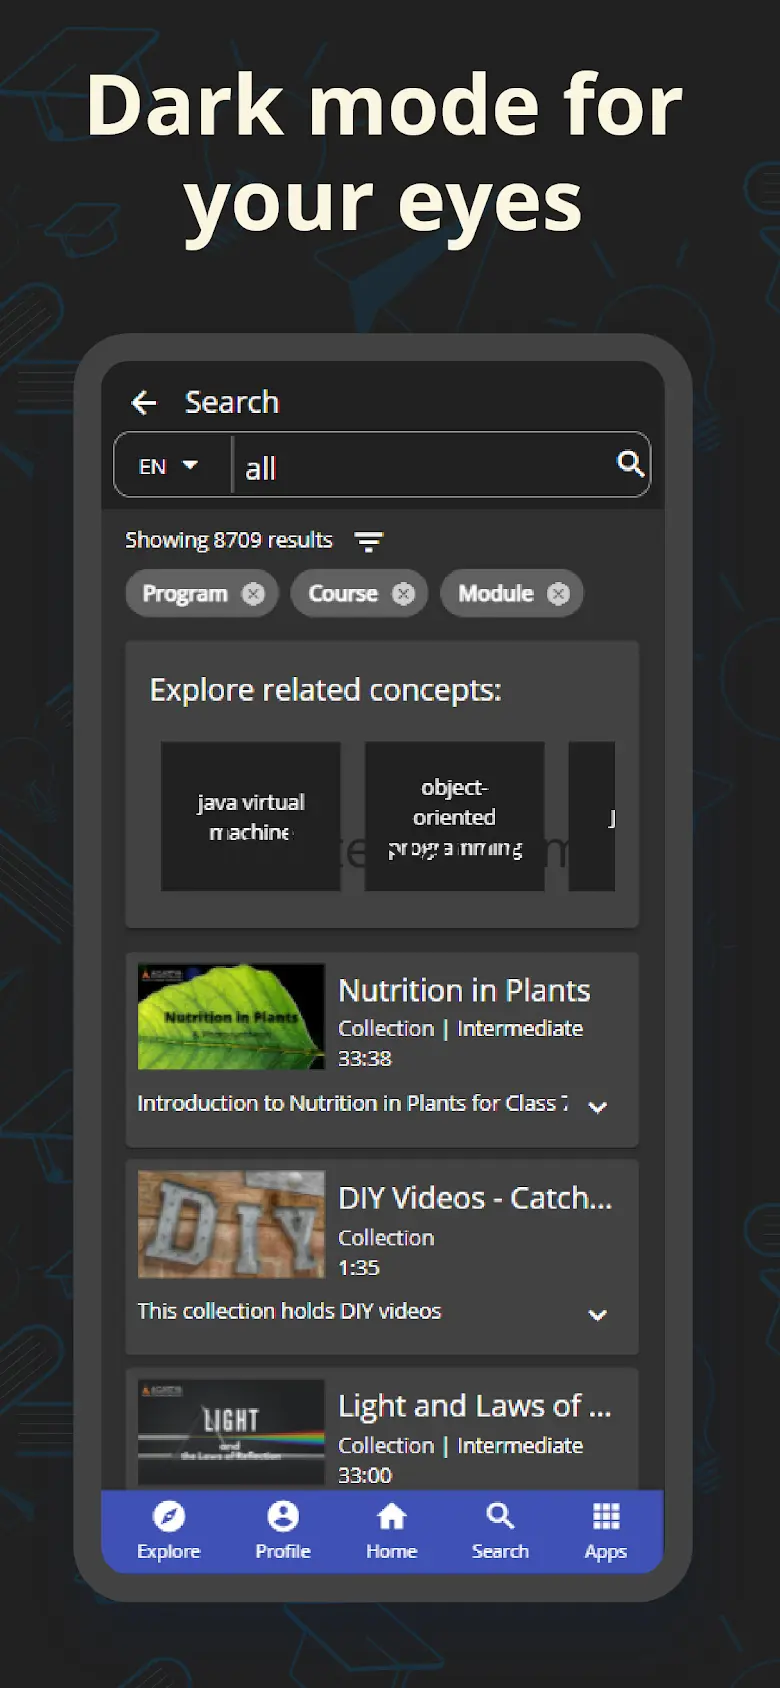Expand the Nutrition in Plants description
Screen dimensions: 780x1688
pyautogui.click(x=598, y=1106)
